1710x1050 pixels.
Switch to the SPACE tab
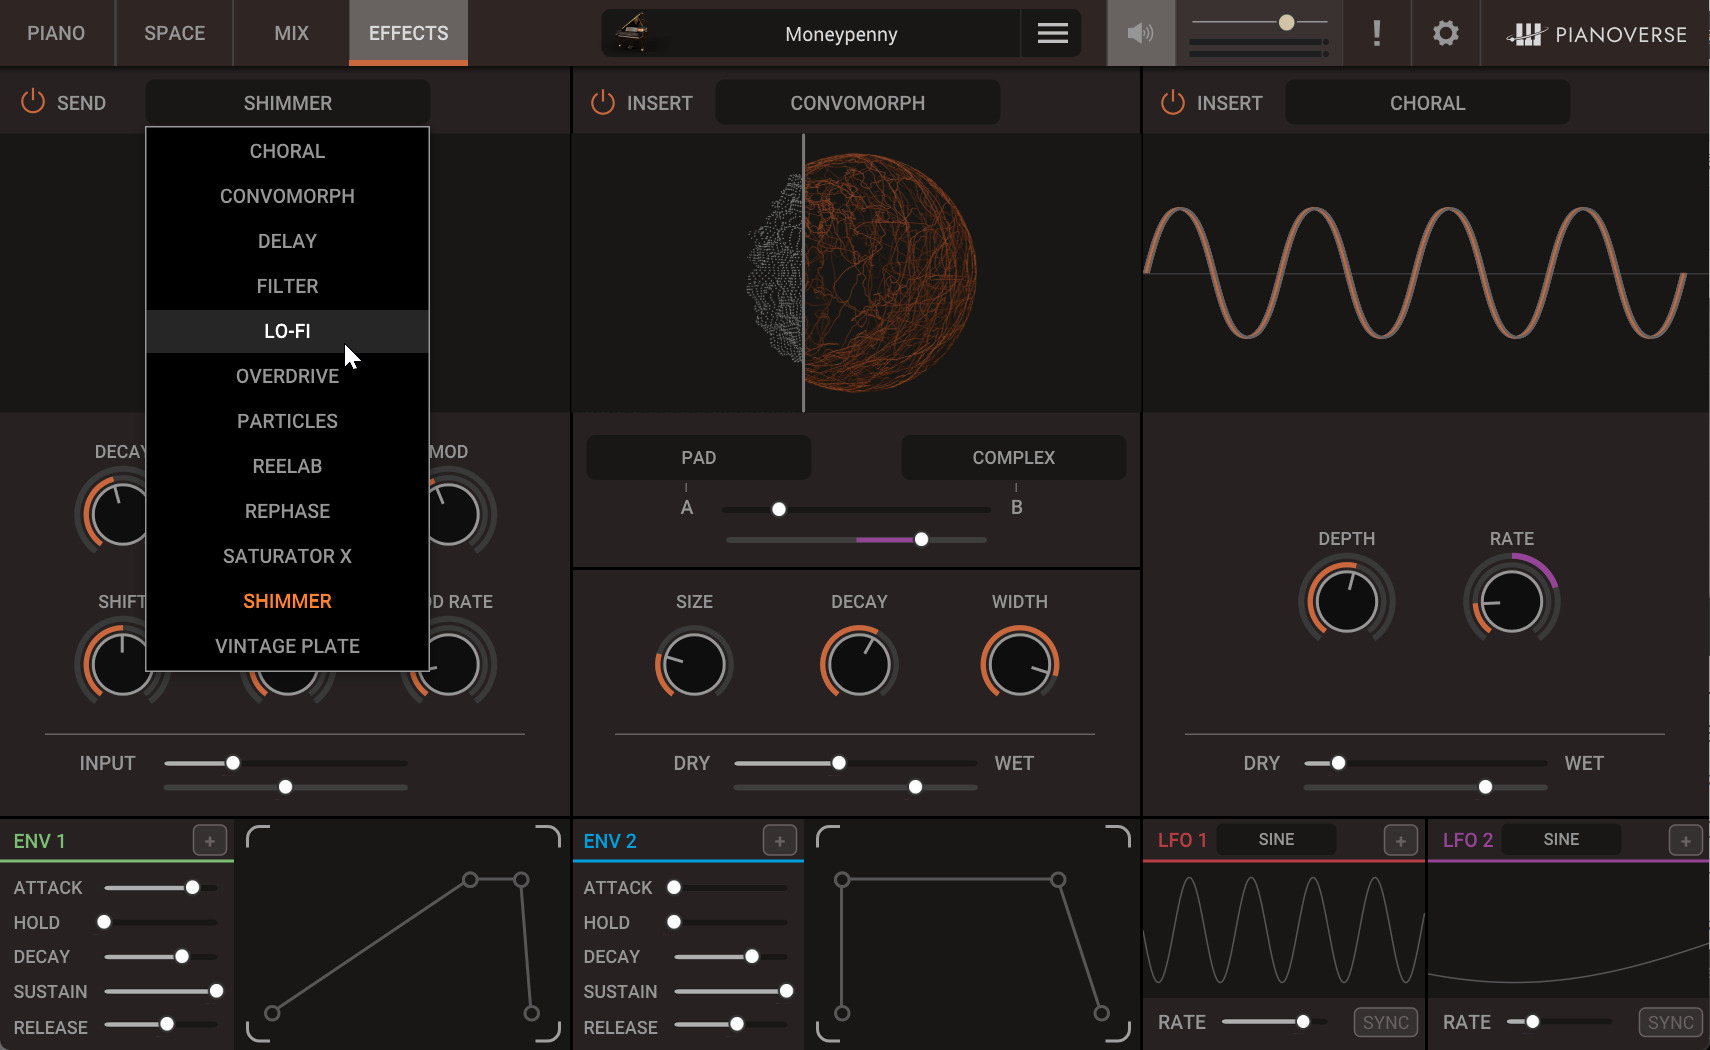click(x=175, y=33)
